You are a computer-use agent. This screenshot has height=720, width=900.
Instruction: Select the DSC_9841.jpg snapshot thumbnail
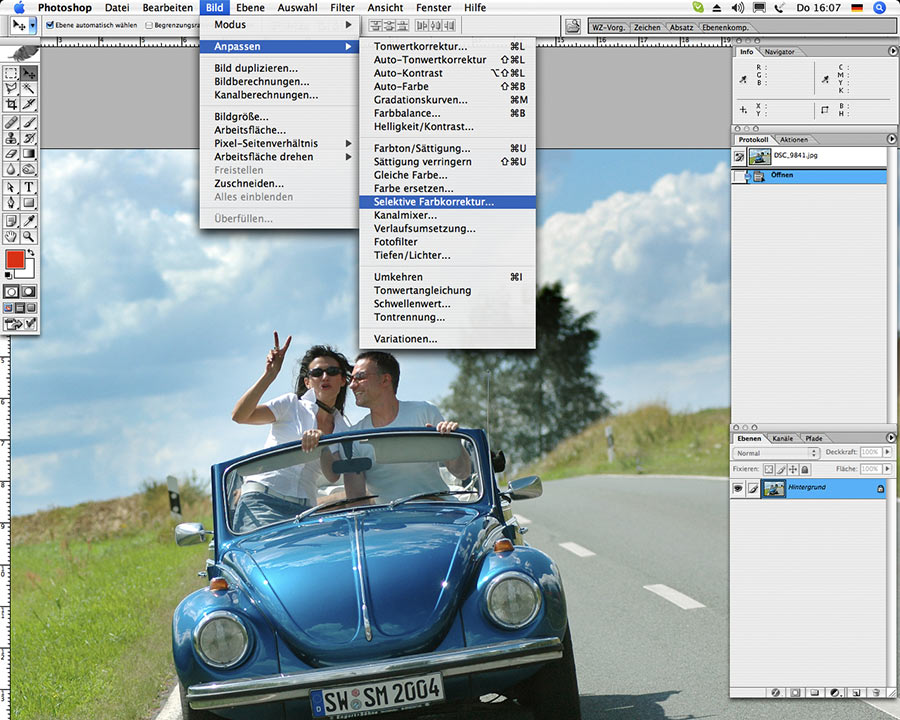[759, 157]
